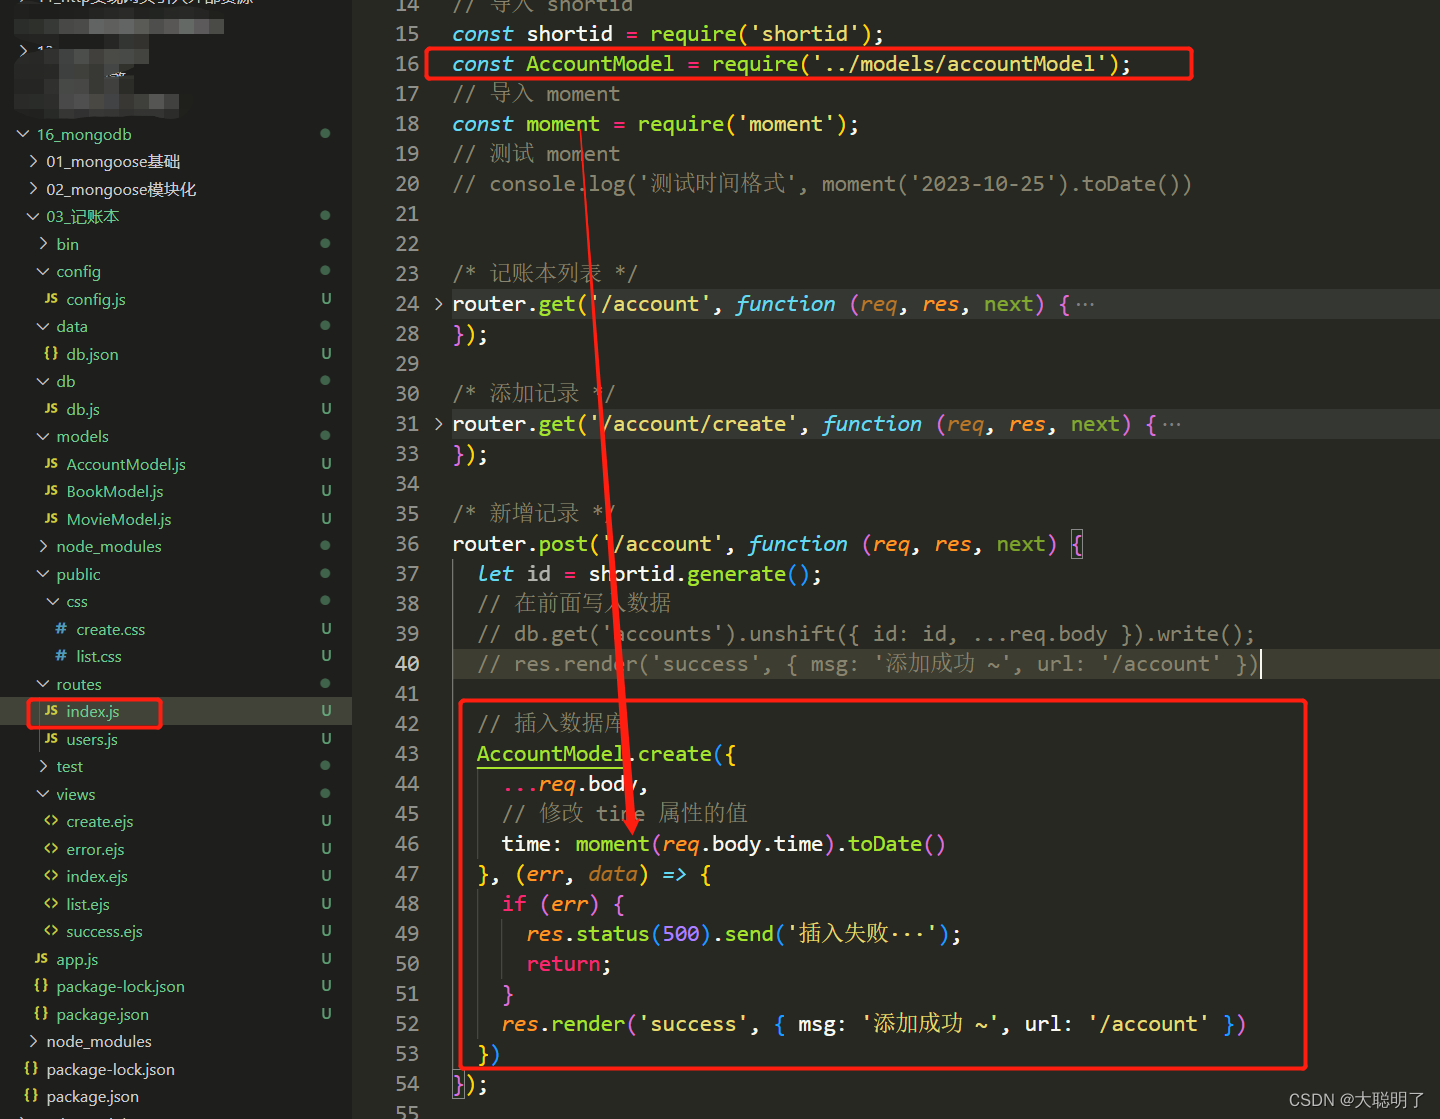
Task: Click the JS icon of users.js
Action: click(51, 739)
